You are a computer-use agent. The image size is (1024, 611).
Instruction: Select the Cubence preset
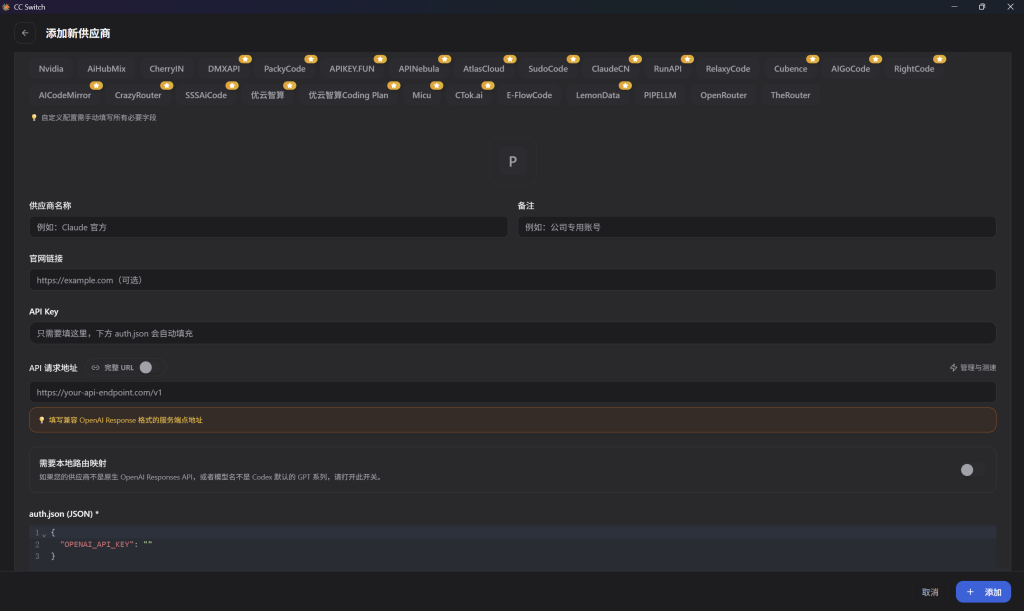click(x=790, y=69)
